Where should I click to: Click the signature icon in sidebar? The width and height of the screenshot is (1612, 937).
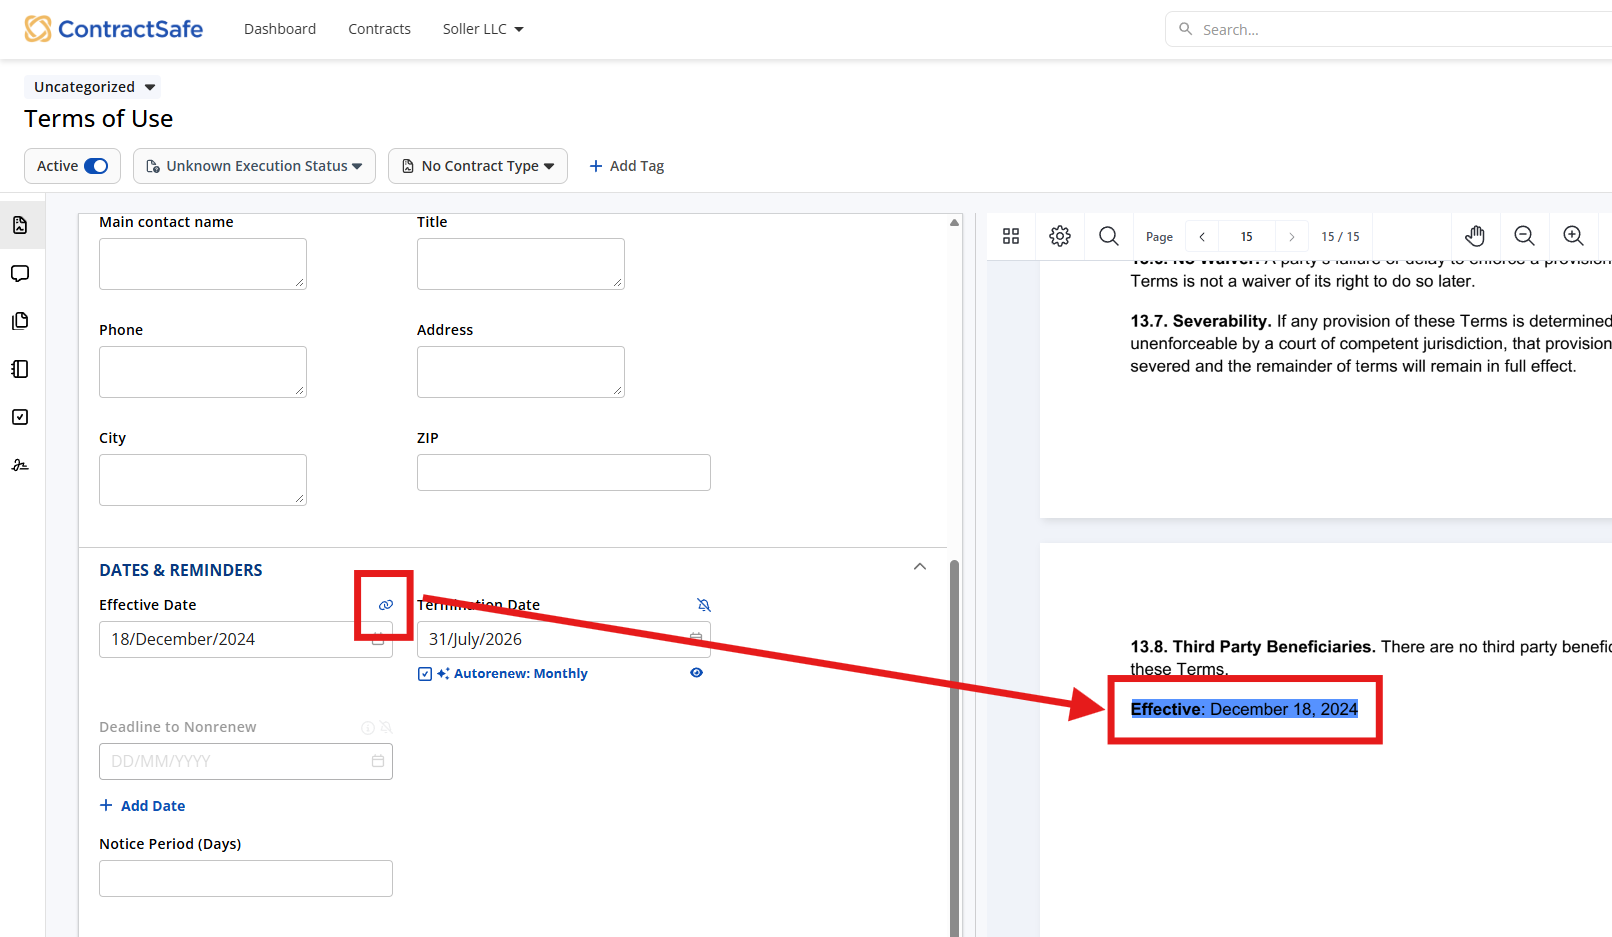20,465
